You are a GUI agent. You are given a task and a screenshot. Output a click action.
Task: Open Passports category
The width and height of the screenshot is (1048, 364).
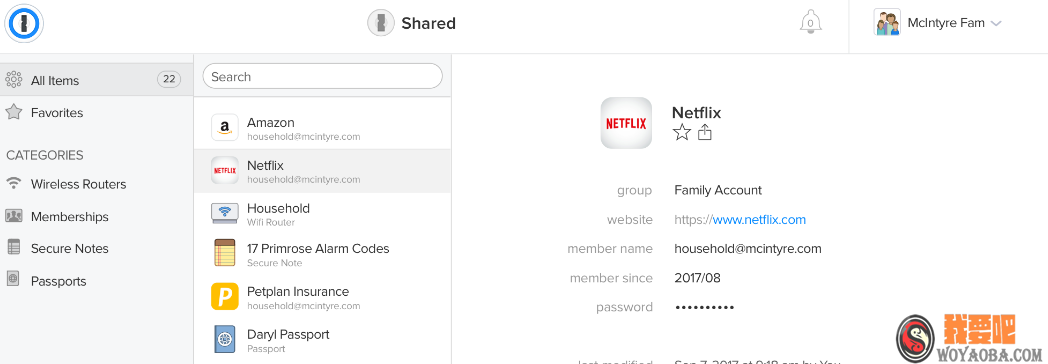[x=58, y=281]
